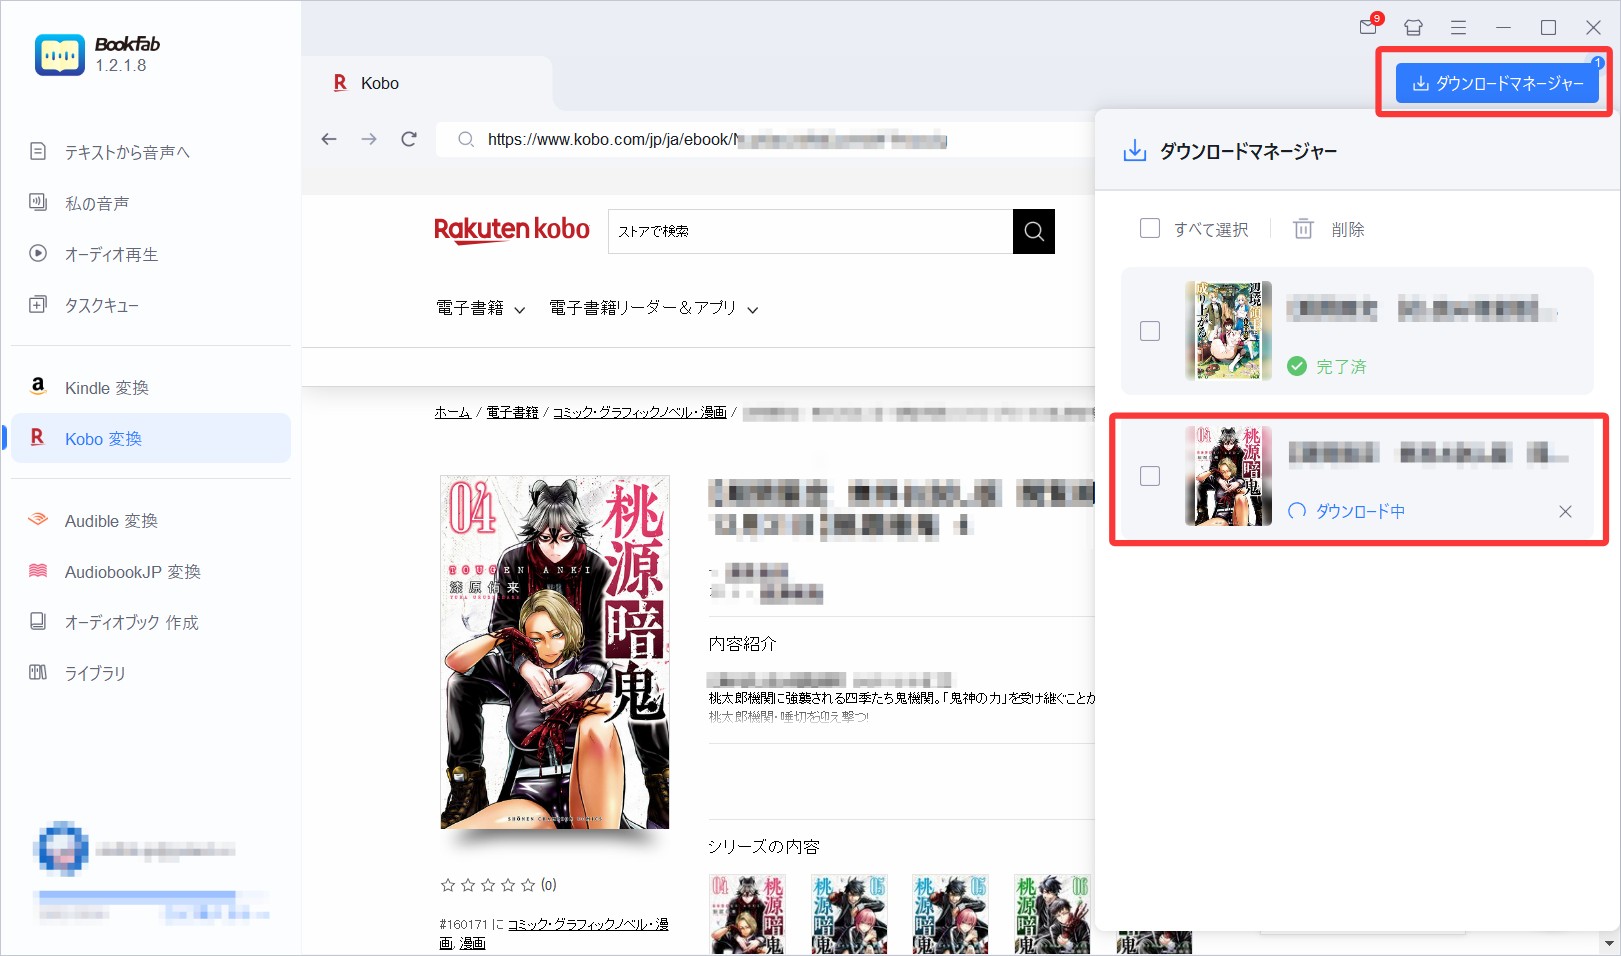This screenshot has height=956, width=1621.
Task: Click the trash delete icon in download manager
Action: coord(1303,229)
